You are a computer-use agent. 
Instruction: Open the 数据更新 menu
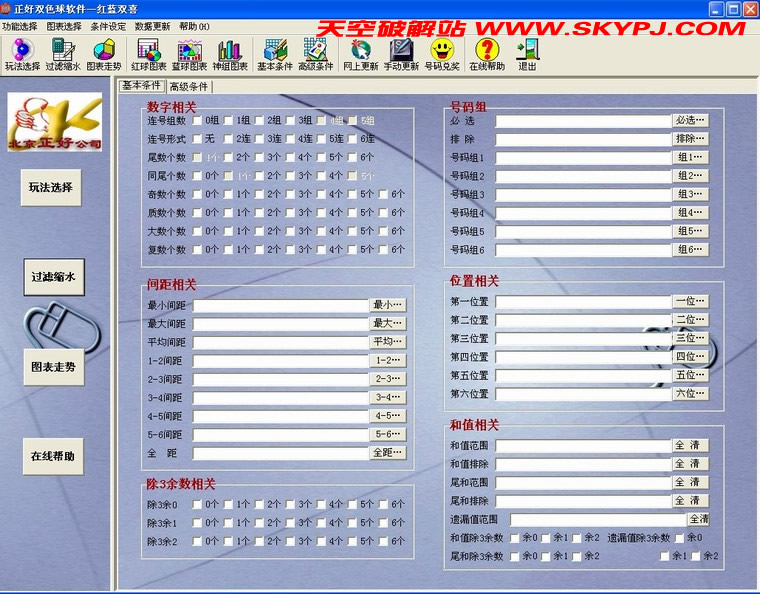pyautogui.click(x=152, y=25)
